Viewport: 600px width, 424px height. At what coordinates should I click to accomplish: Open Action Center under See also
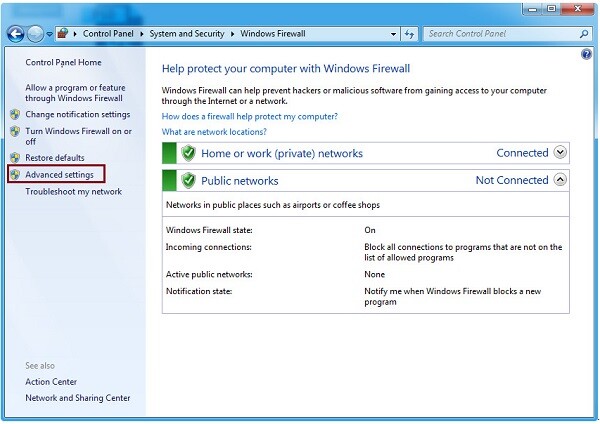pos(51,382)
